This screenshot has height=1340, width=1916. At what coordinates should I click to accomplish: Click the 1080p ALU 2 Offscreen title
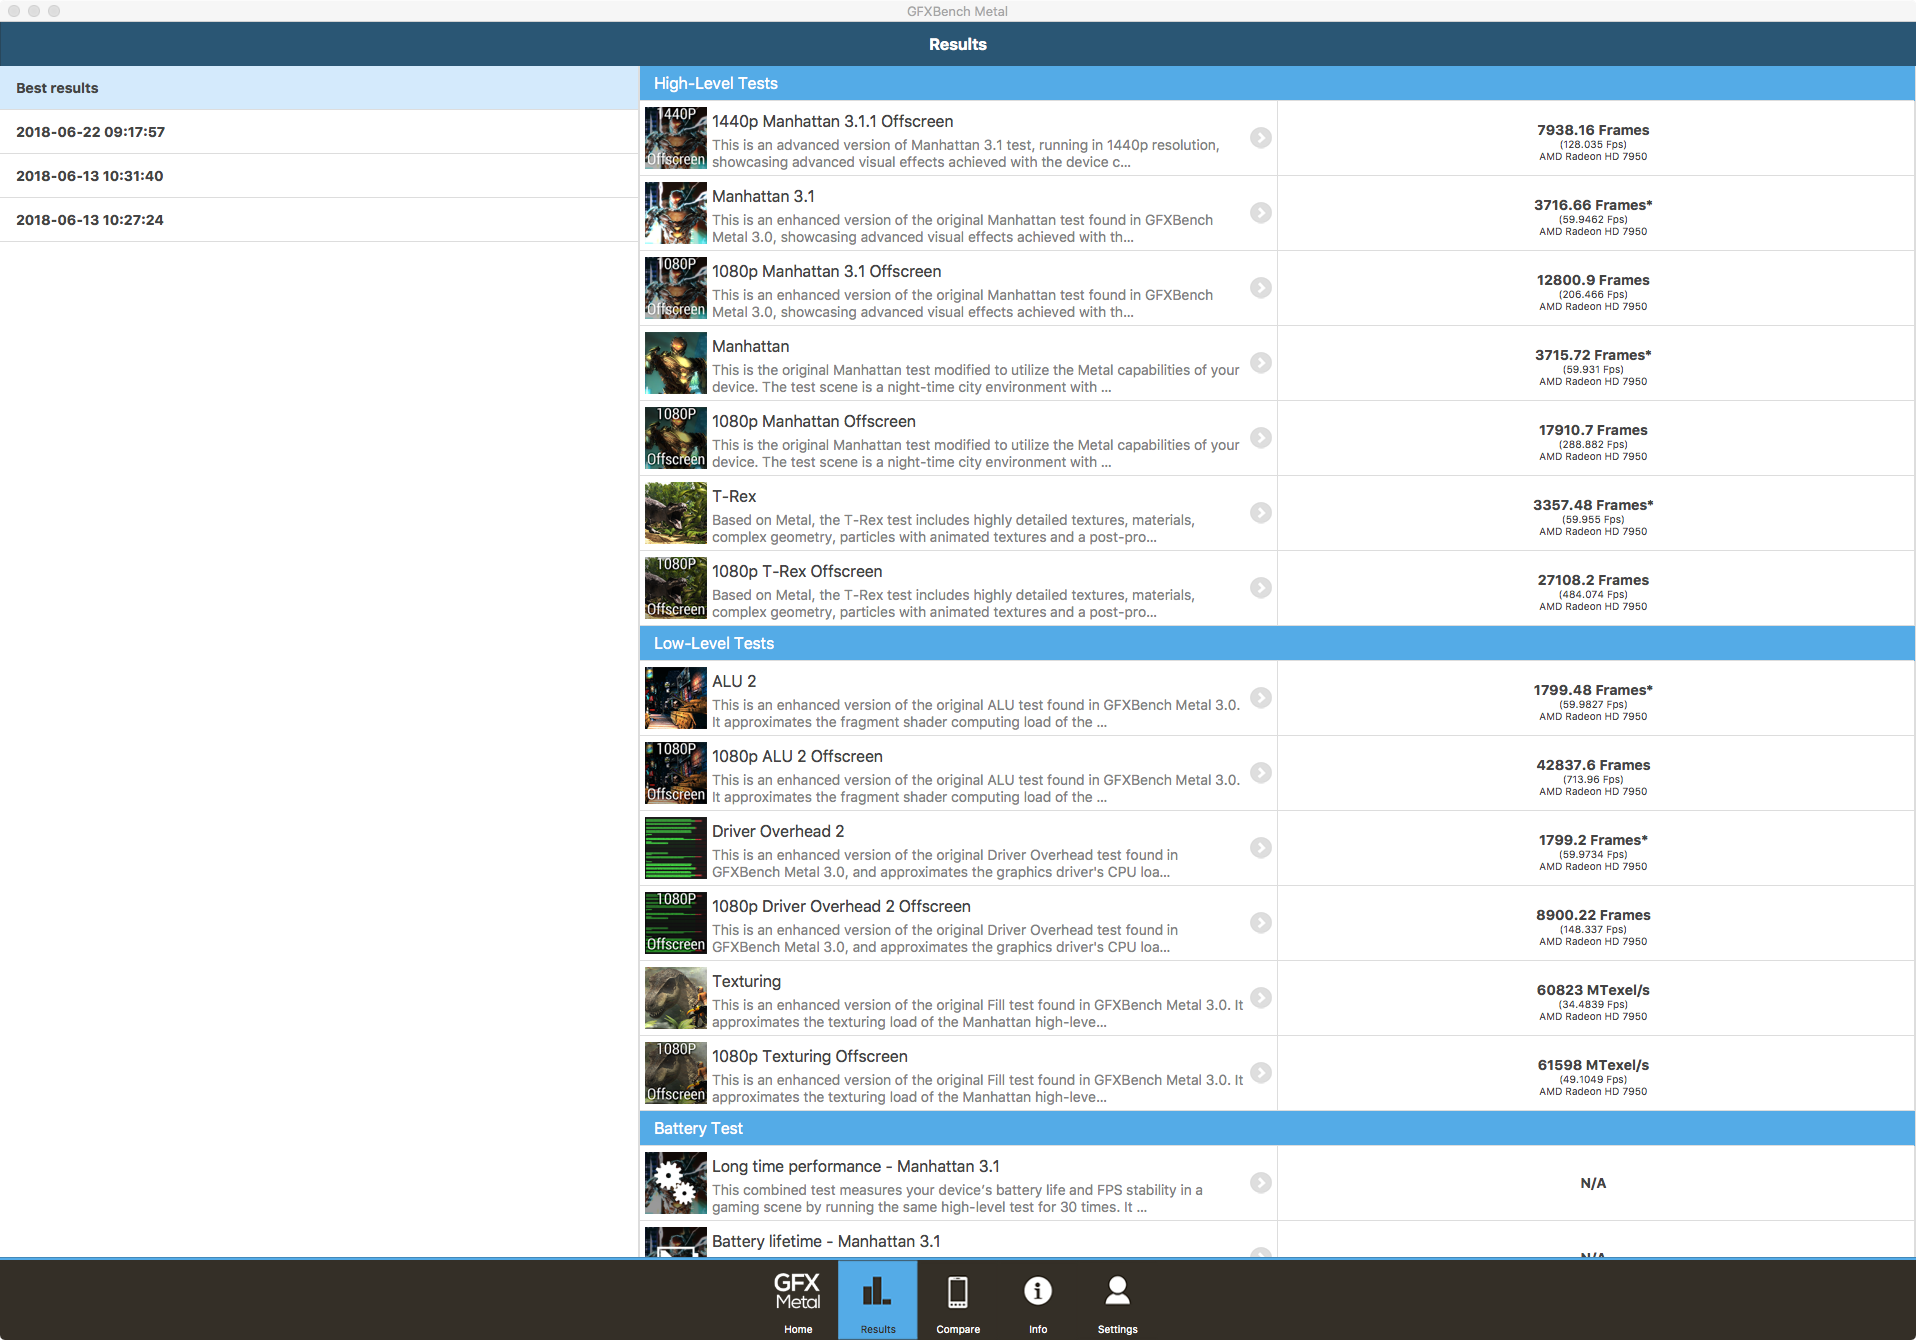point(797,756)
